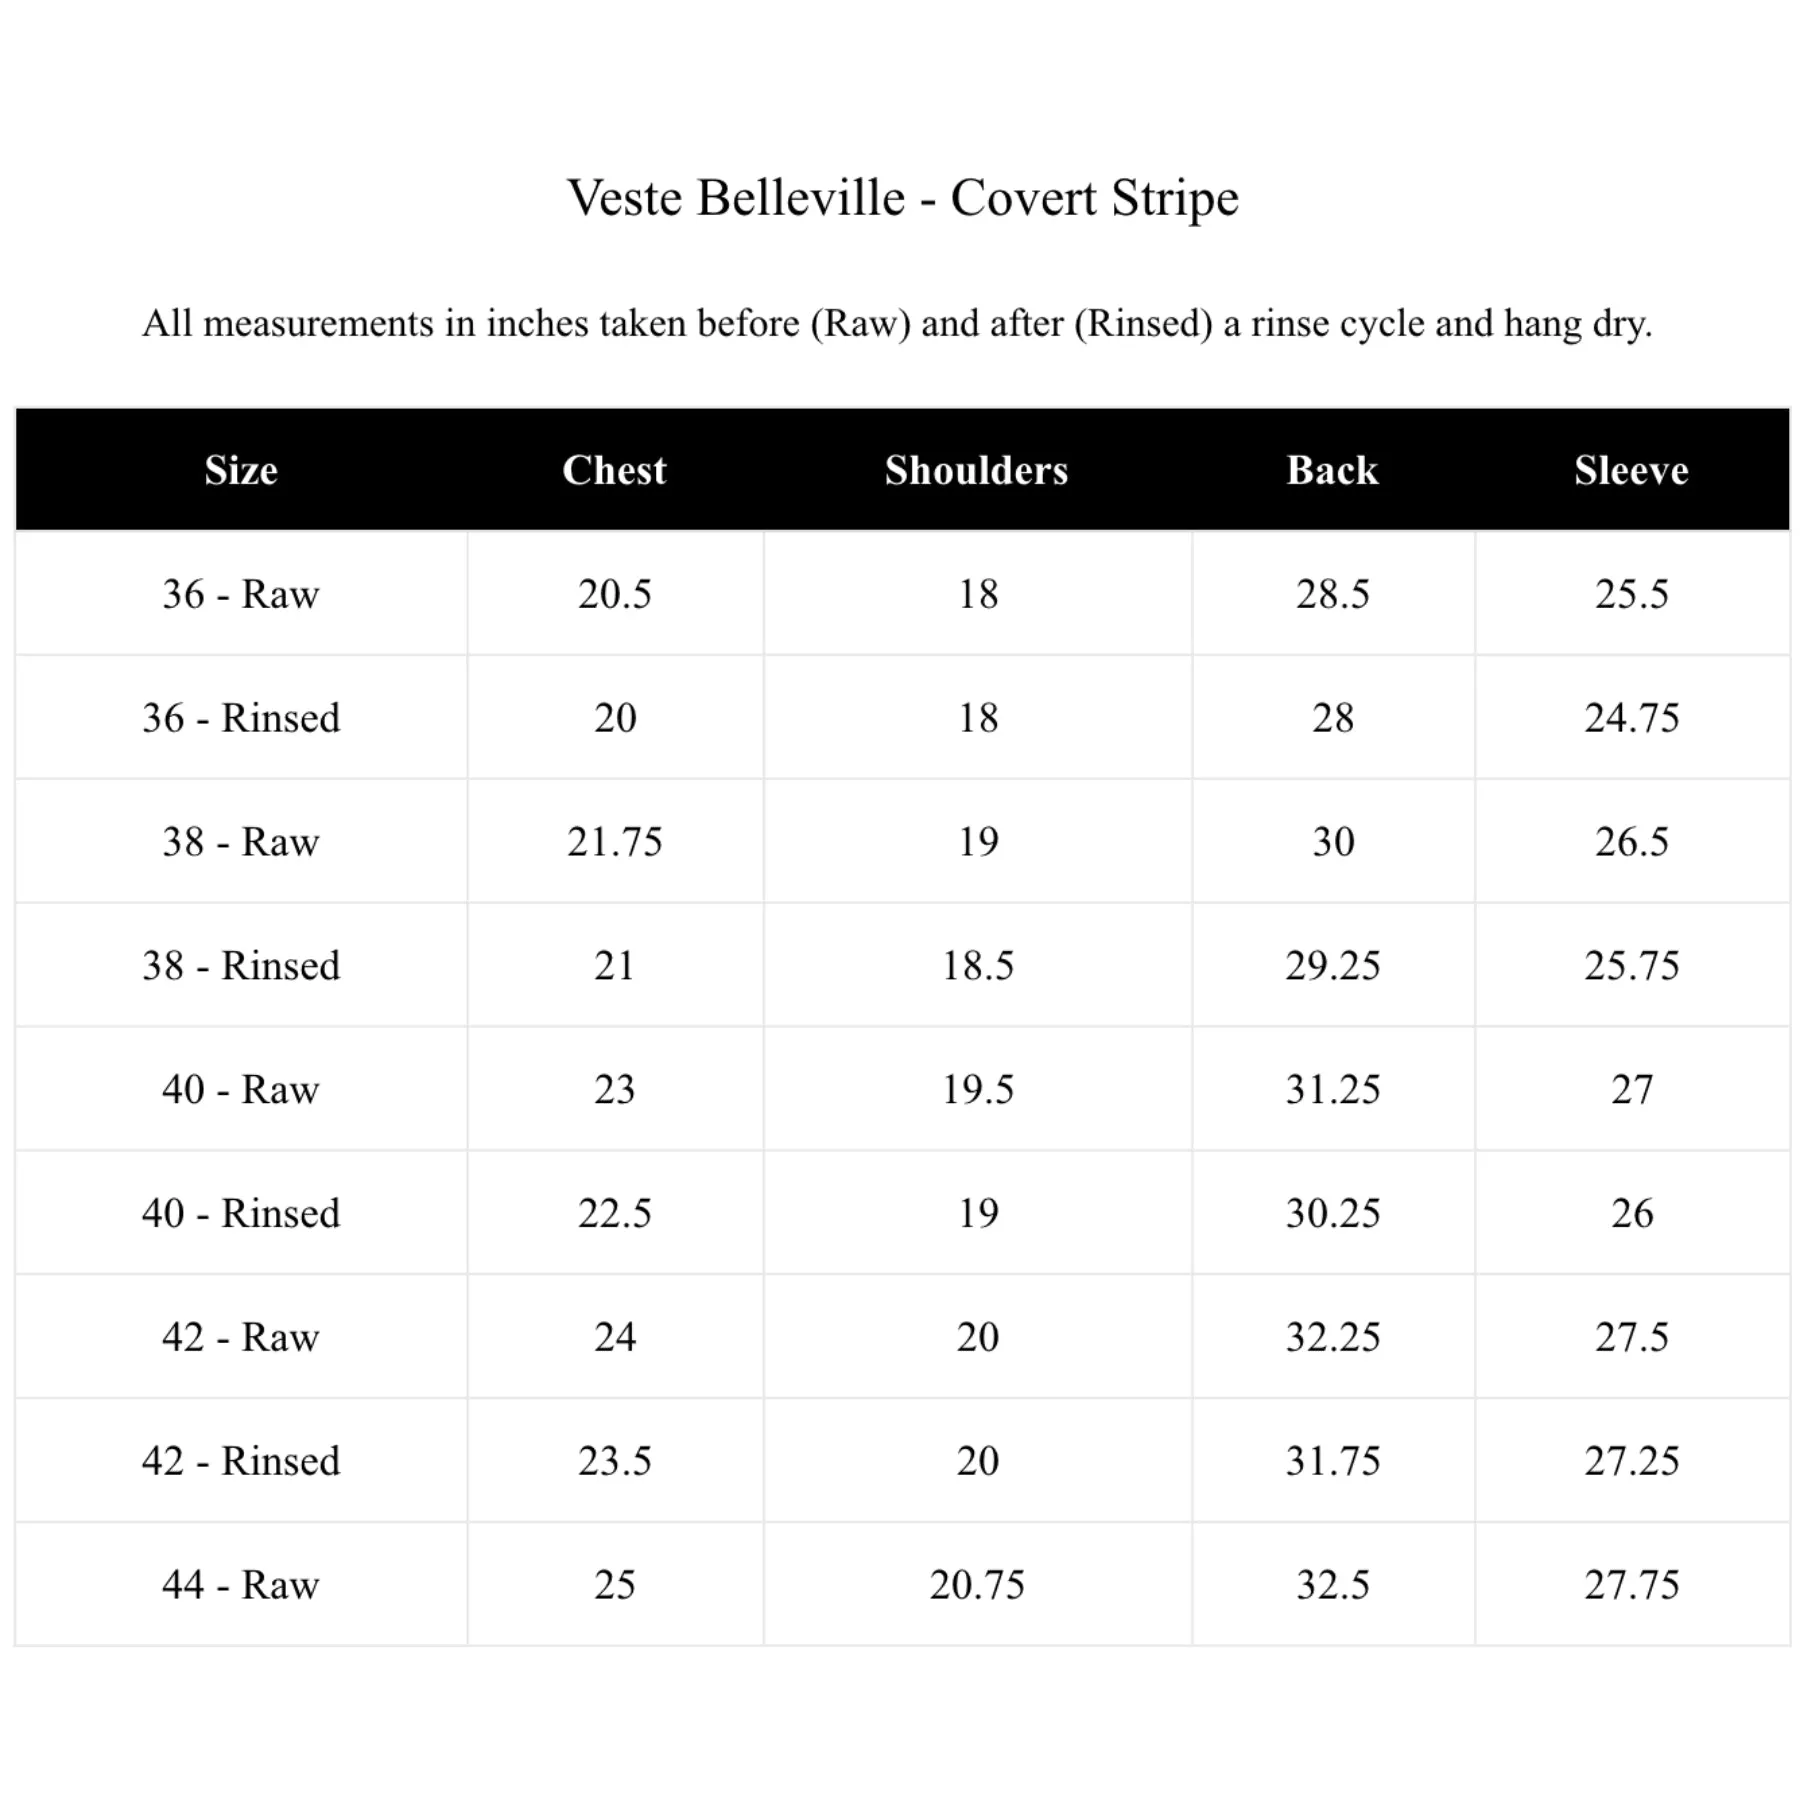1800x1800 pixels.
Task: Click the 36 - Rinsed row label
Action: click(x=241, y=718)
